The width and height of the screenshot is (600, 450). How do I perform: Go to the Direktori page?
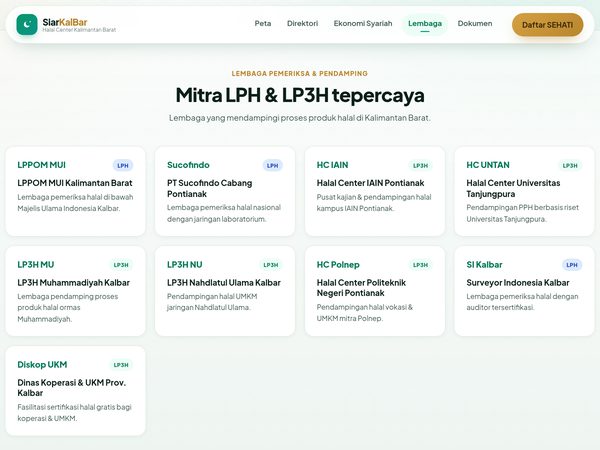302,23
